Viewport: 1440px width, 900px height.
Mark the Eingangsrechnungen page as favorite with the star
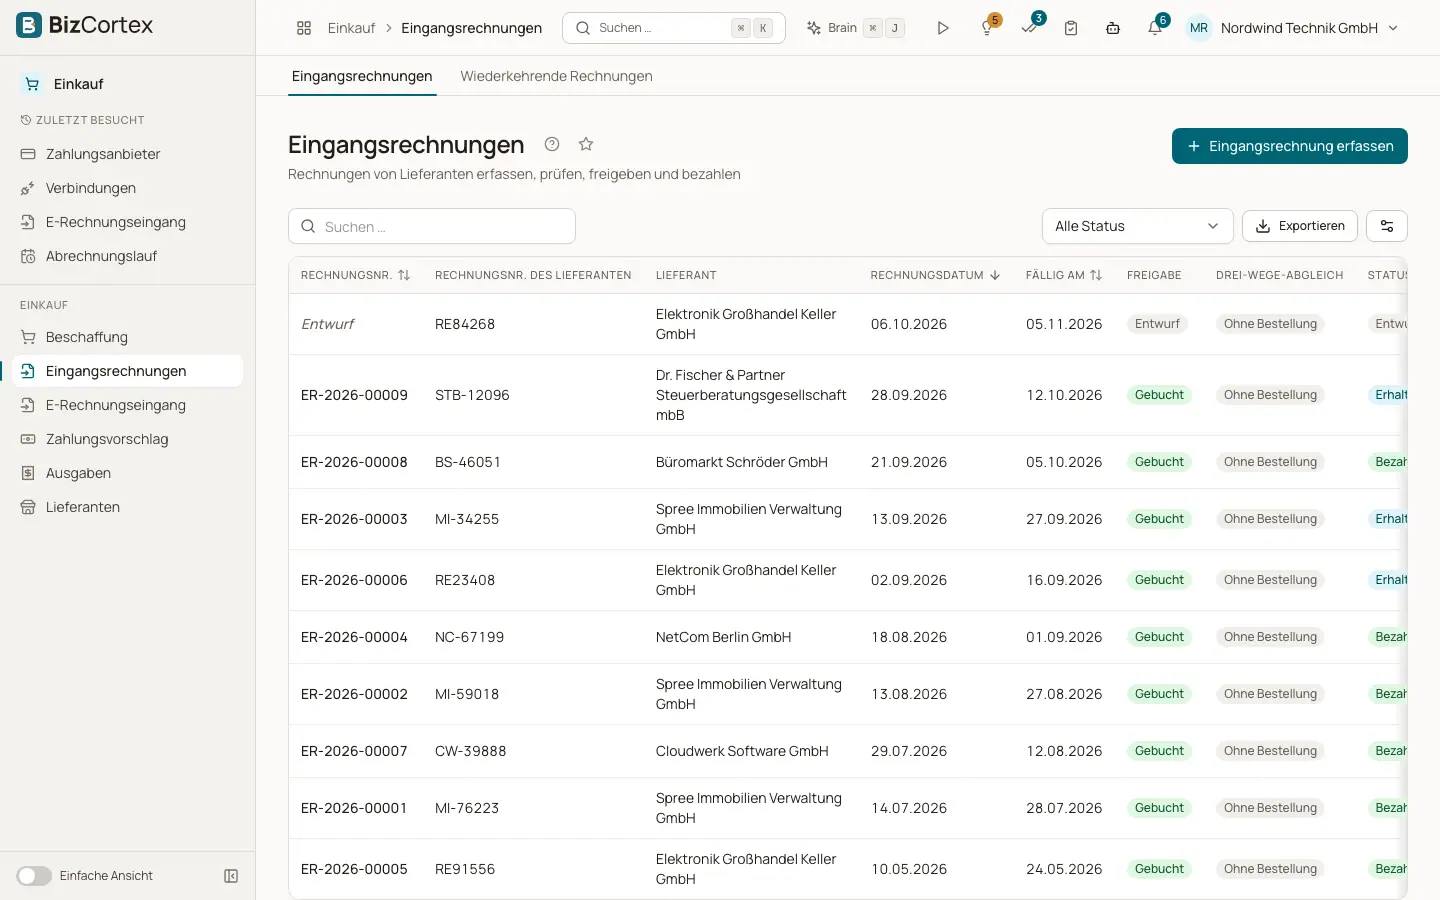pos(586,144)
